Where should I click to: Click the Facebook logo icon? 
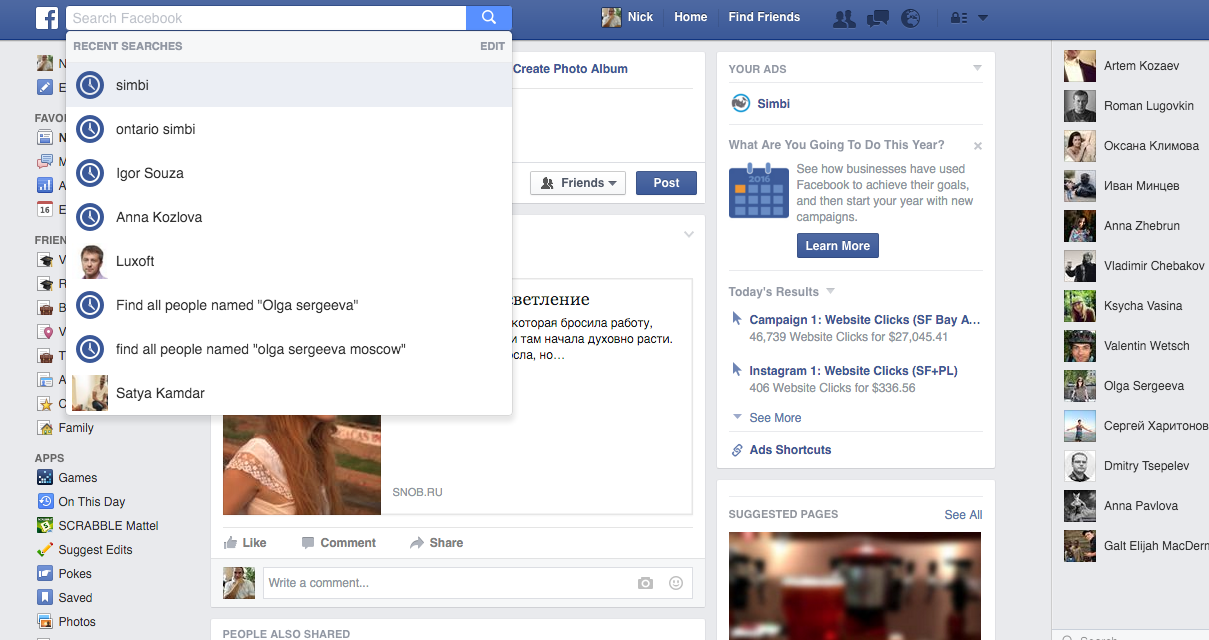tap(47, 18)
